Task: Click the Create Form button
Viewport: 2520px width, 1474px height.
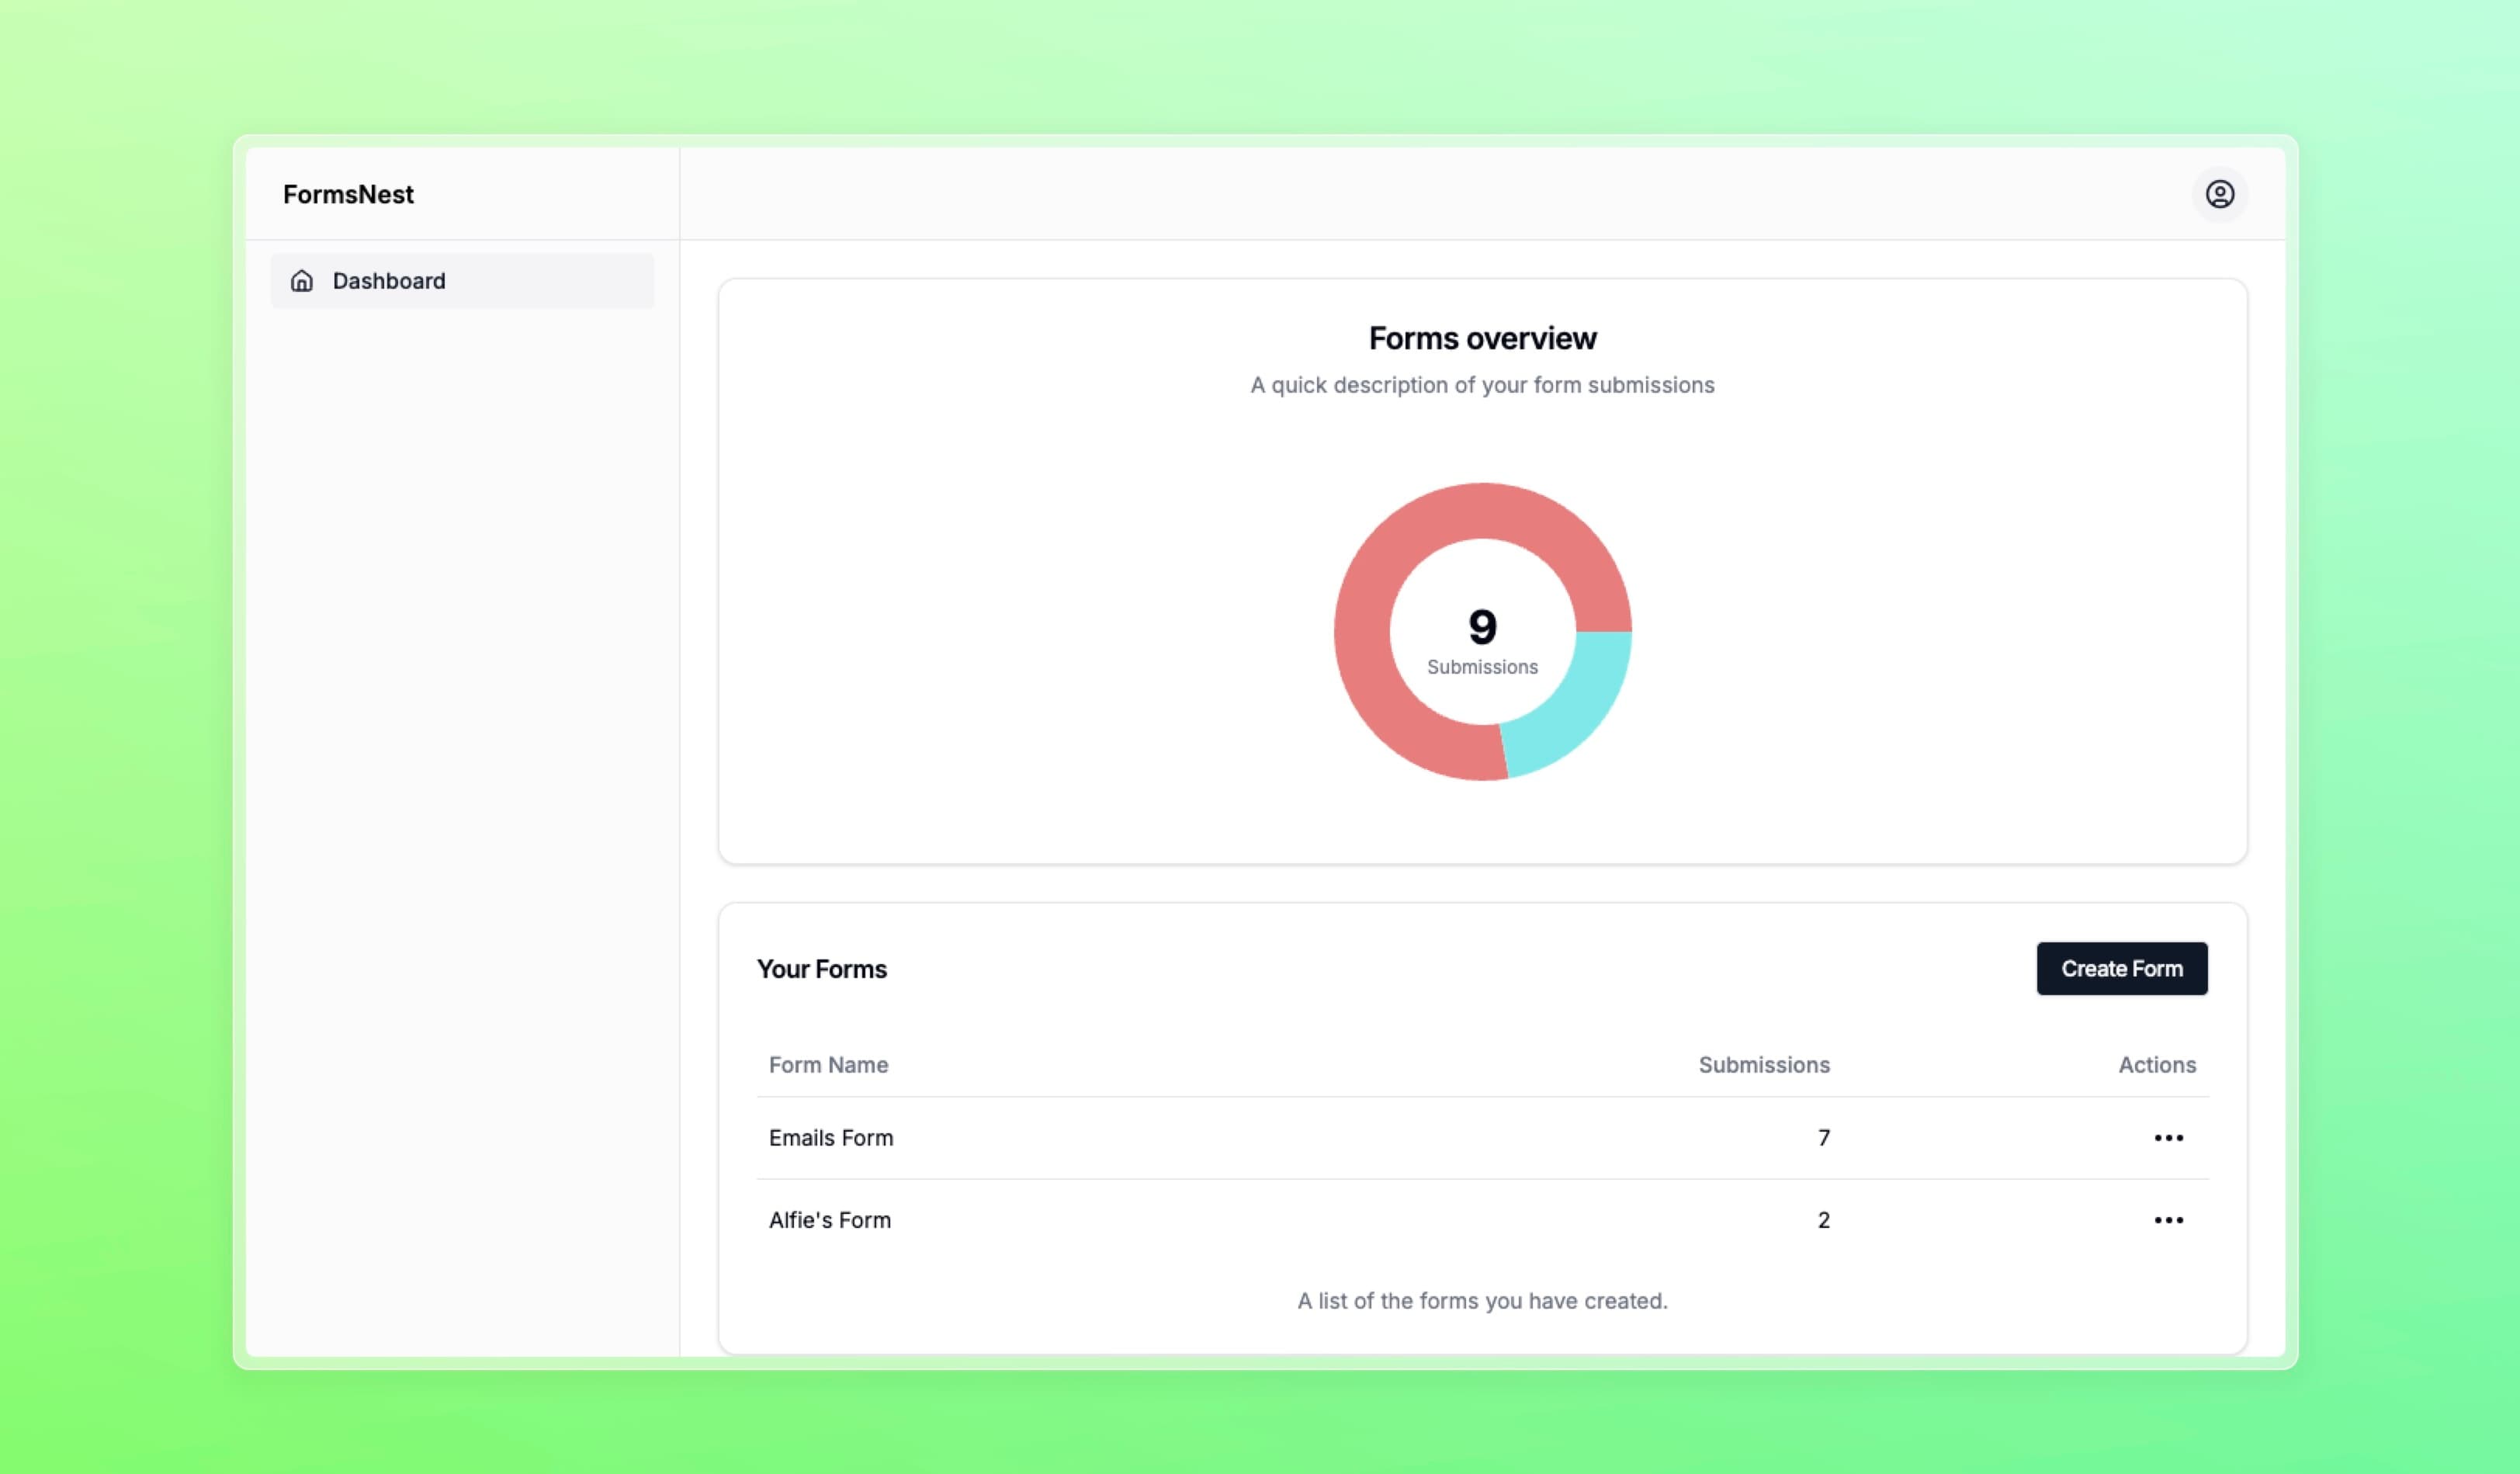Action: click(x=2122, y=968)
